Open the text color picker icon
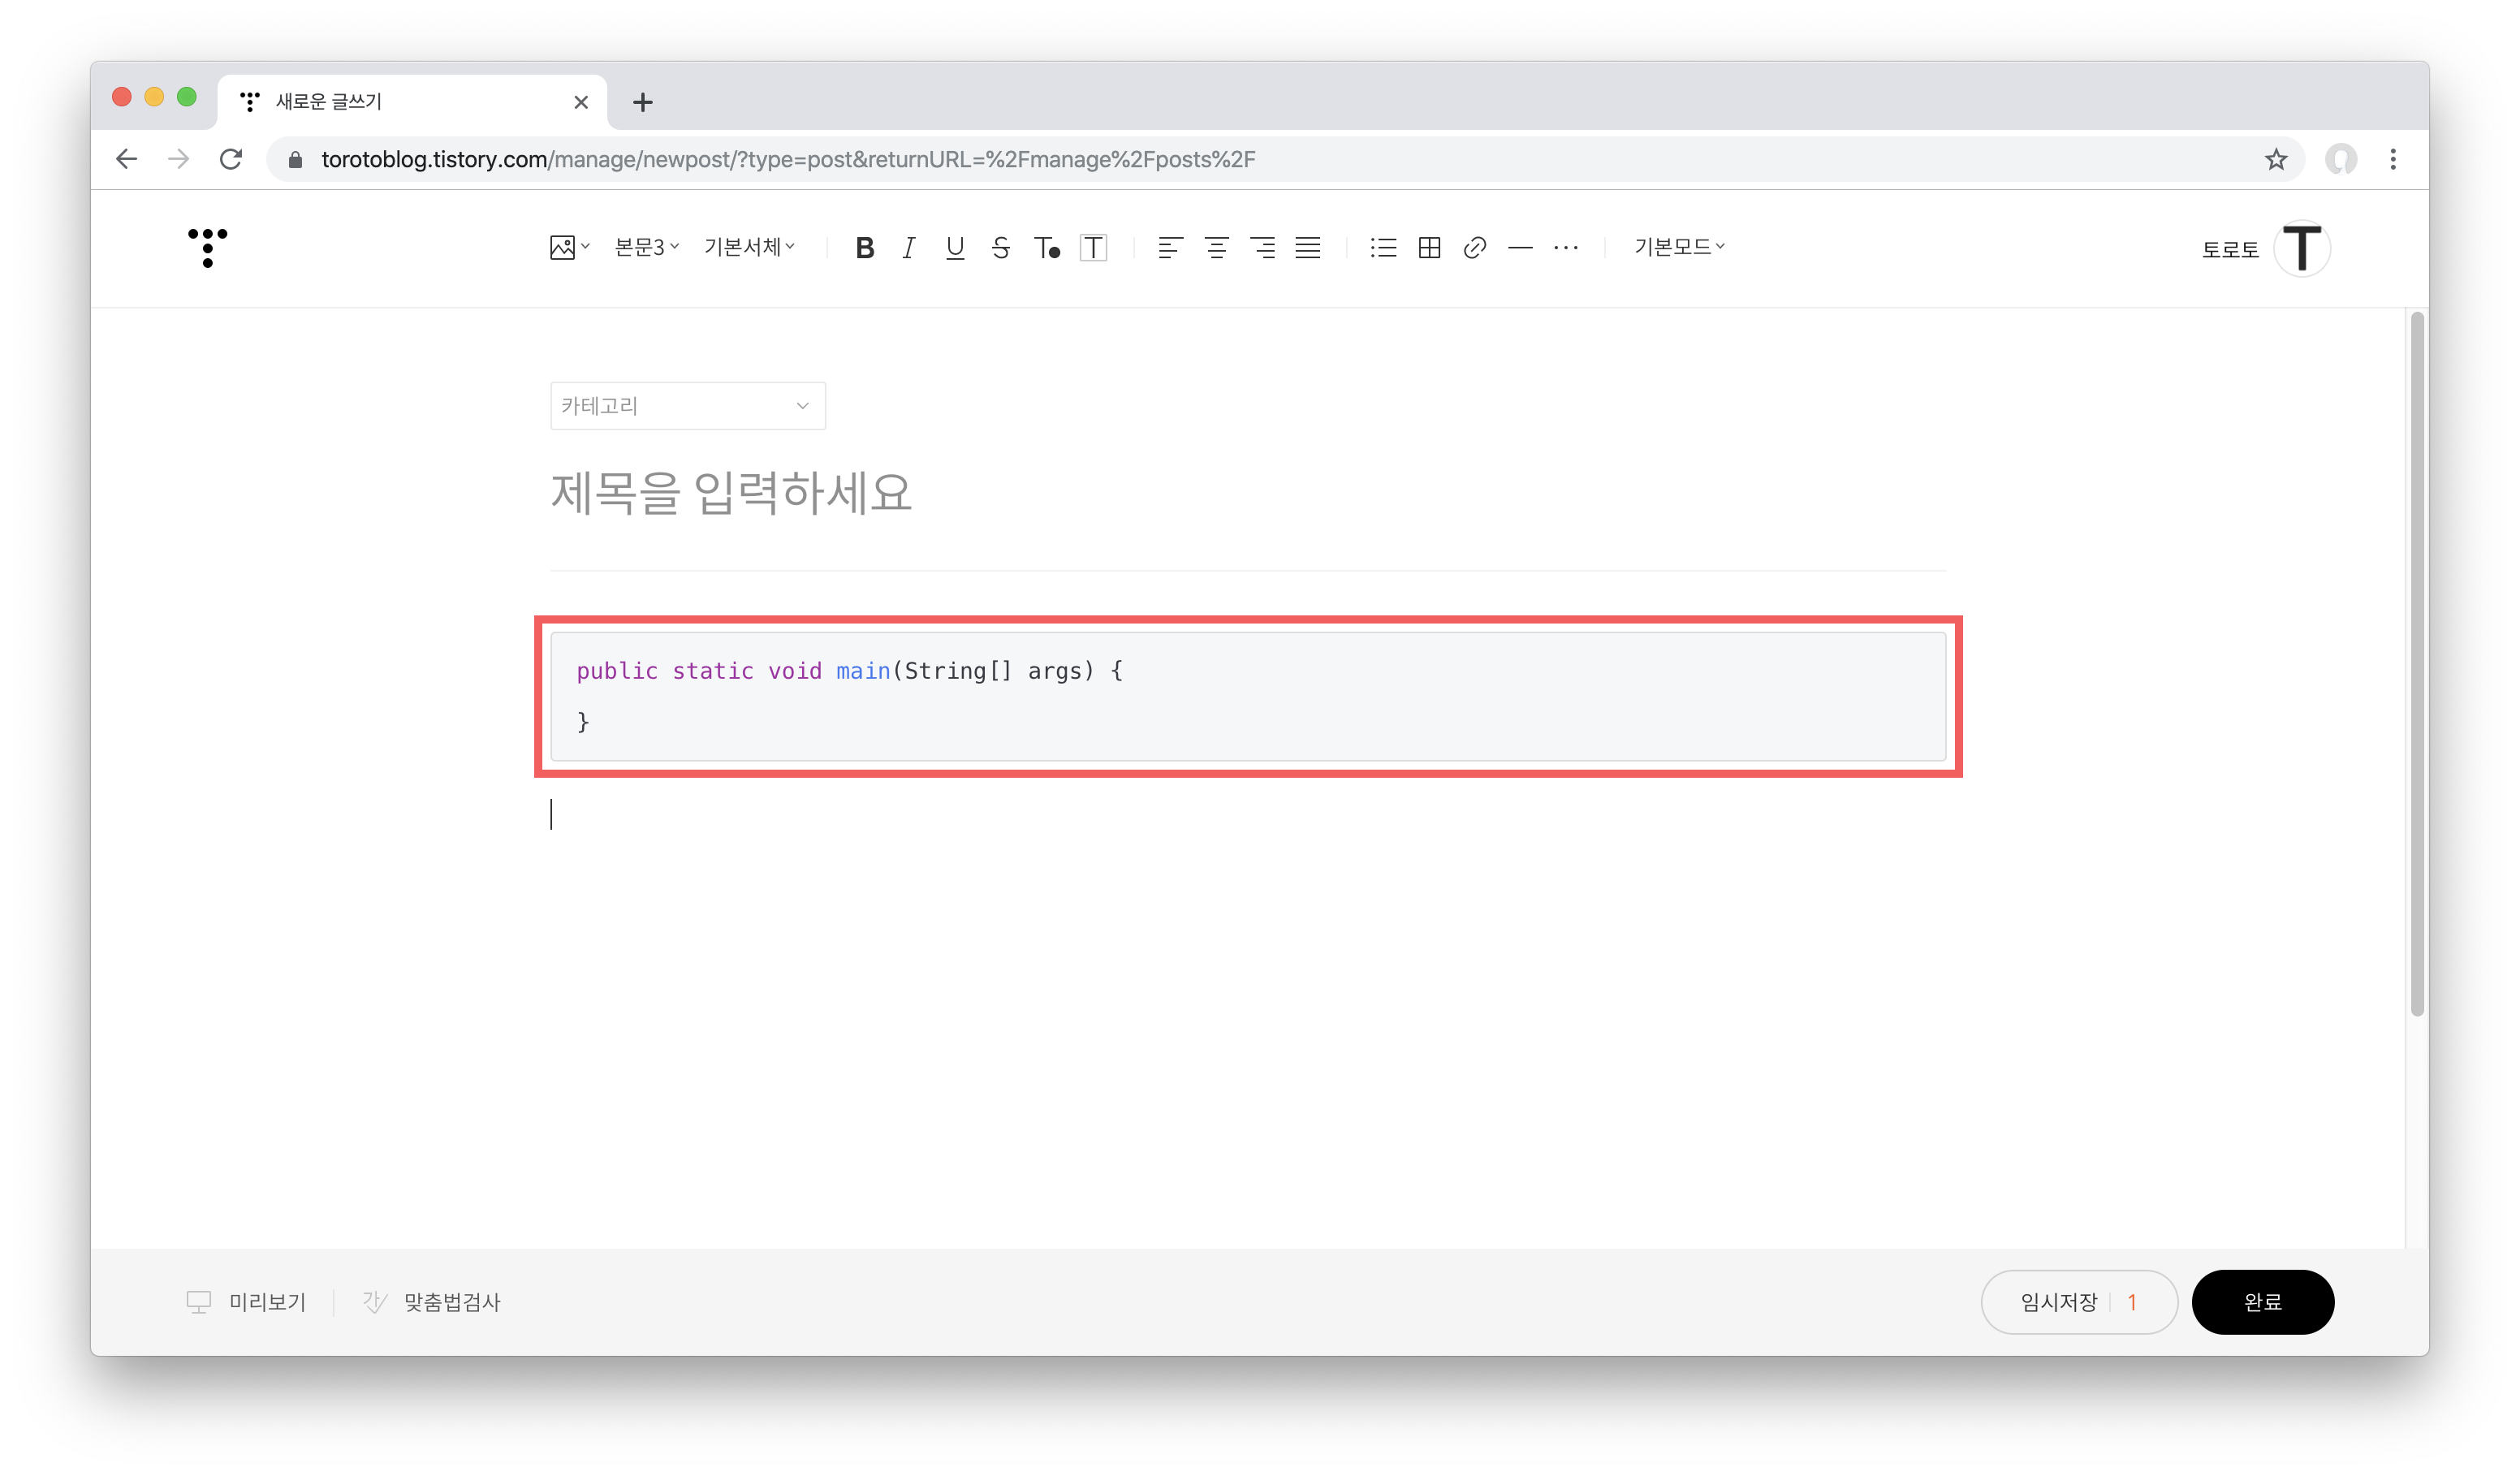 1046,248
